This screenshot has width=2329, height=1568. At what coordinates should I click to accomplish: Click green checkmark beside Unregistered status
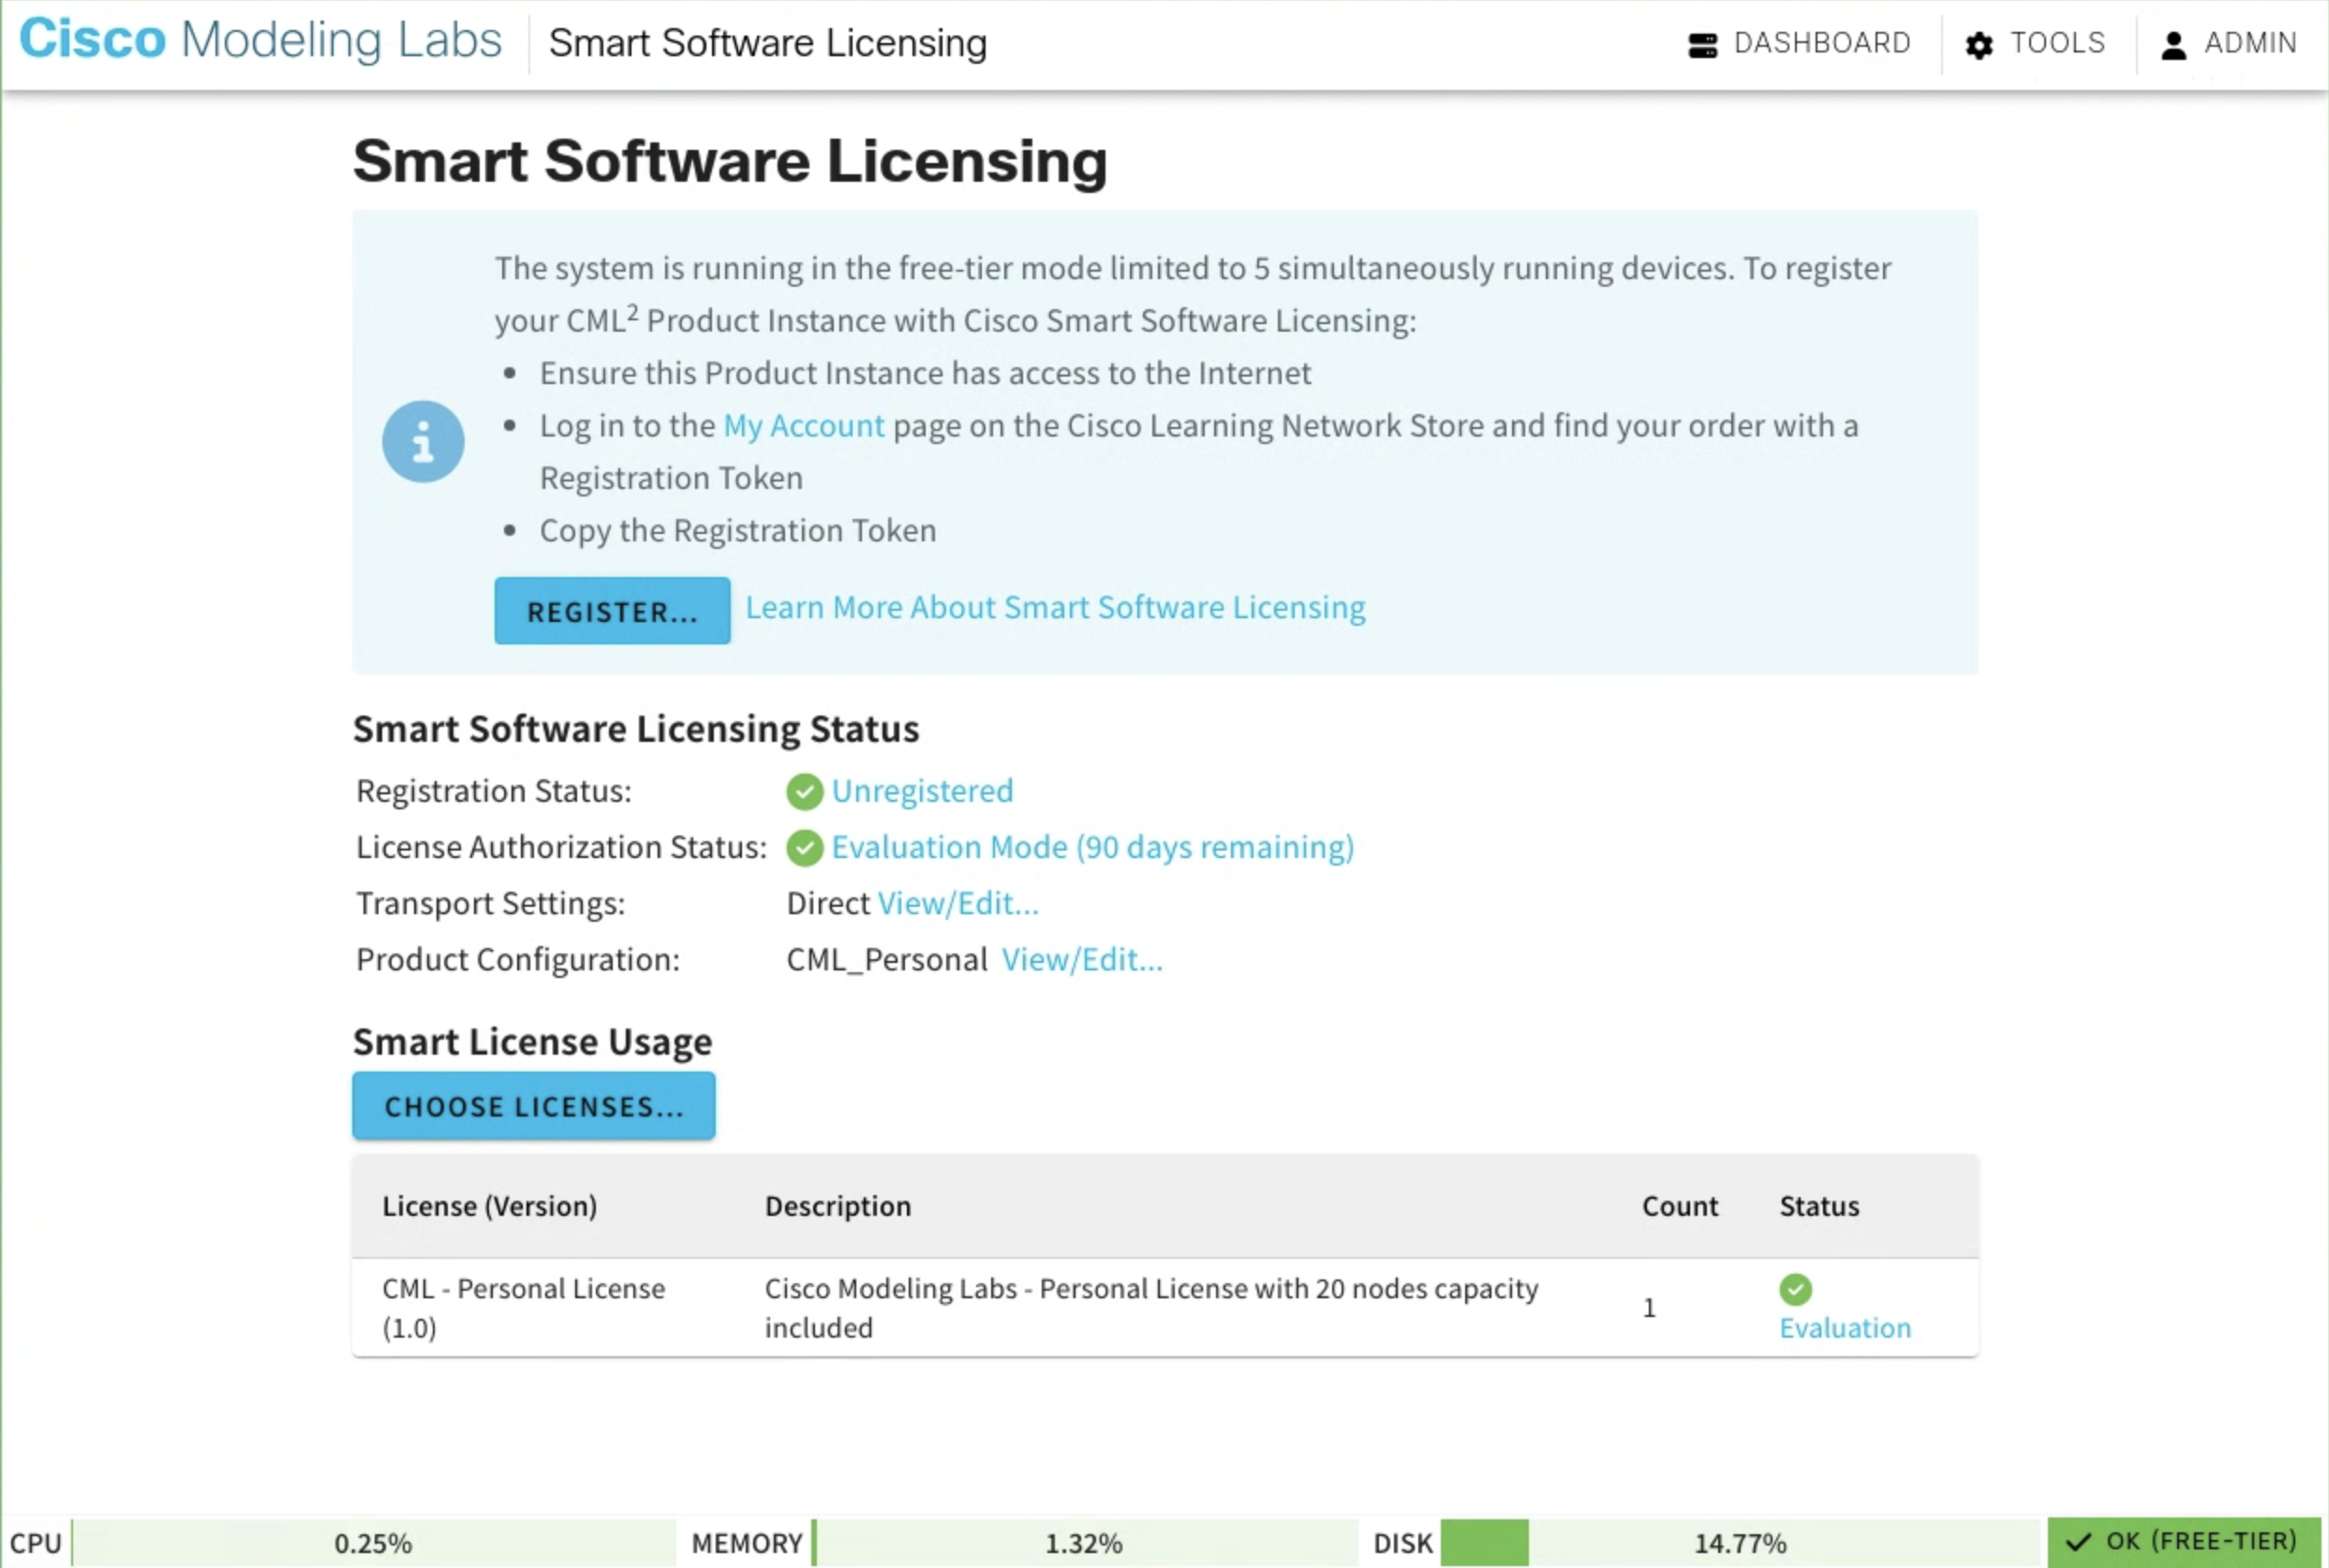[x=804, y=791]
